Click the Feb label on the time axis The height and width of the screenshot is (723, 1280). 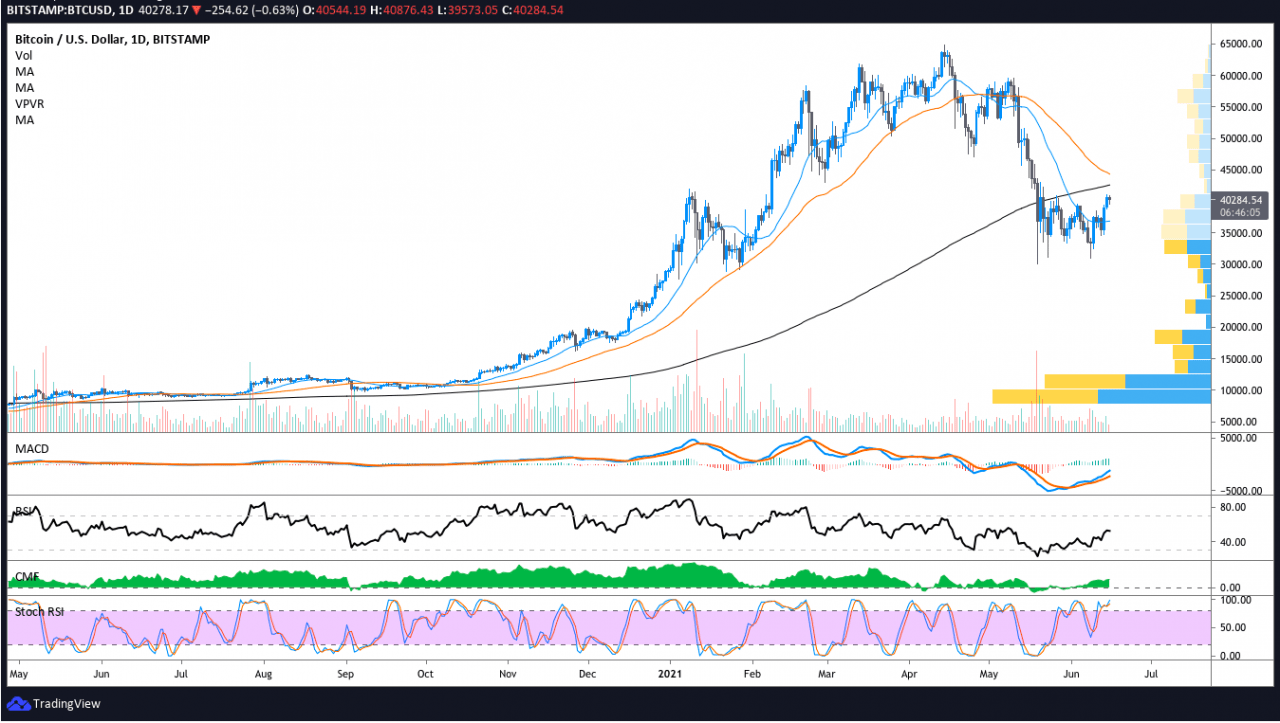coord(751,676)
